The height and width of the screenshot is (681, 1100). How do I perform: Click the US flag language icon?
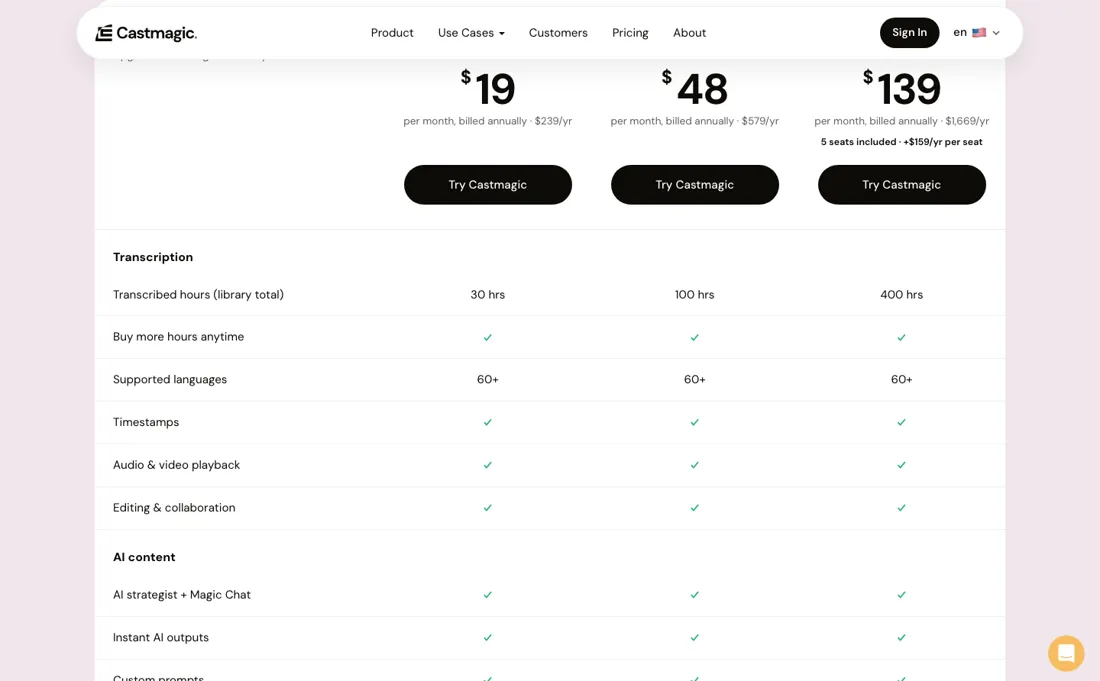979,32
